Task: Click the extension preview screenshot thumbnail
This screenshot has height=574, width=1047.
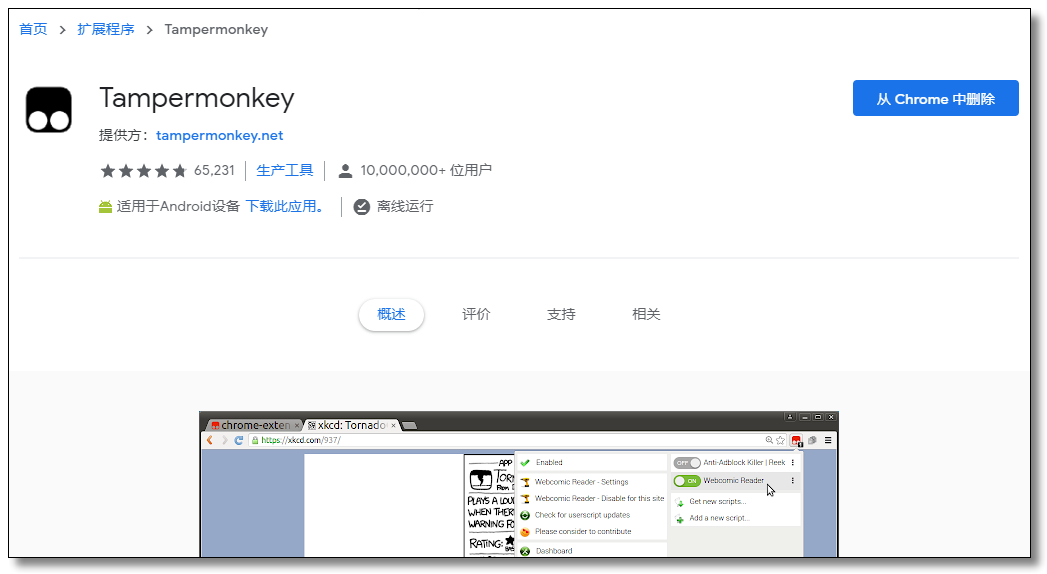Action: [519, 484]
